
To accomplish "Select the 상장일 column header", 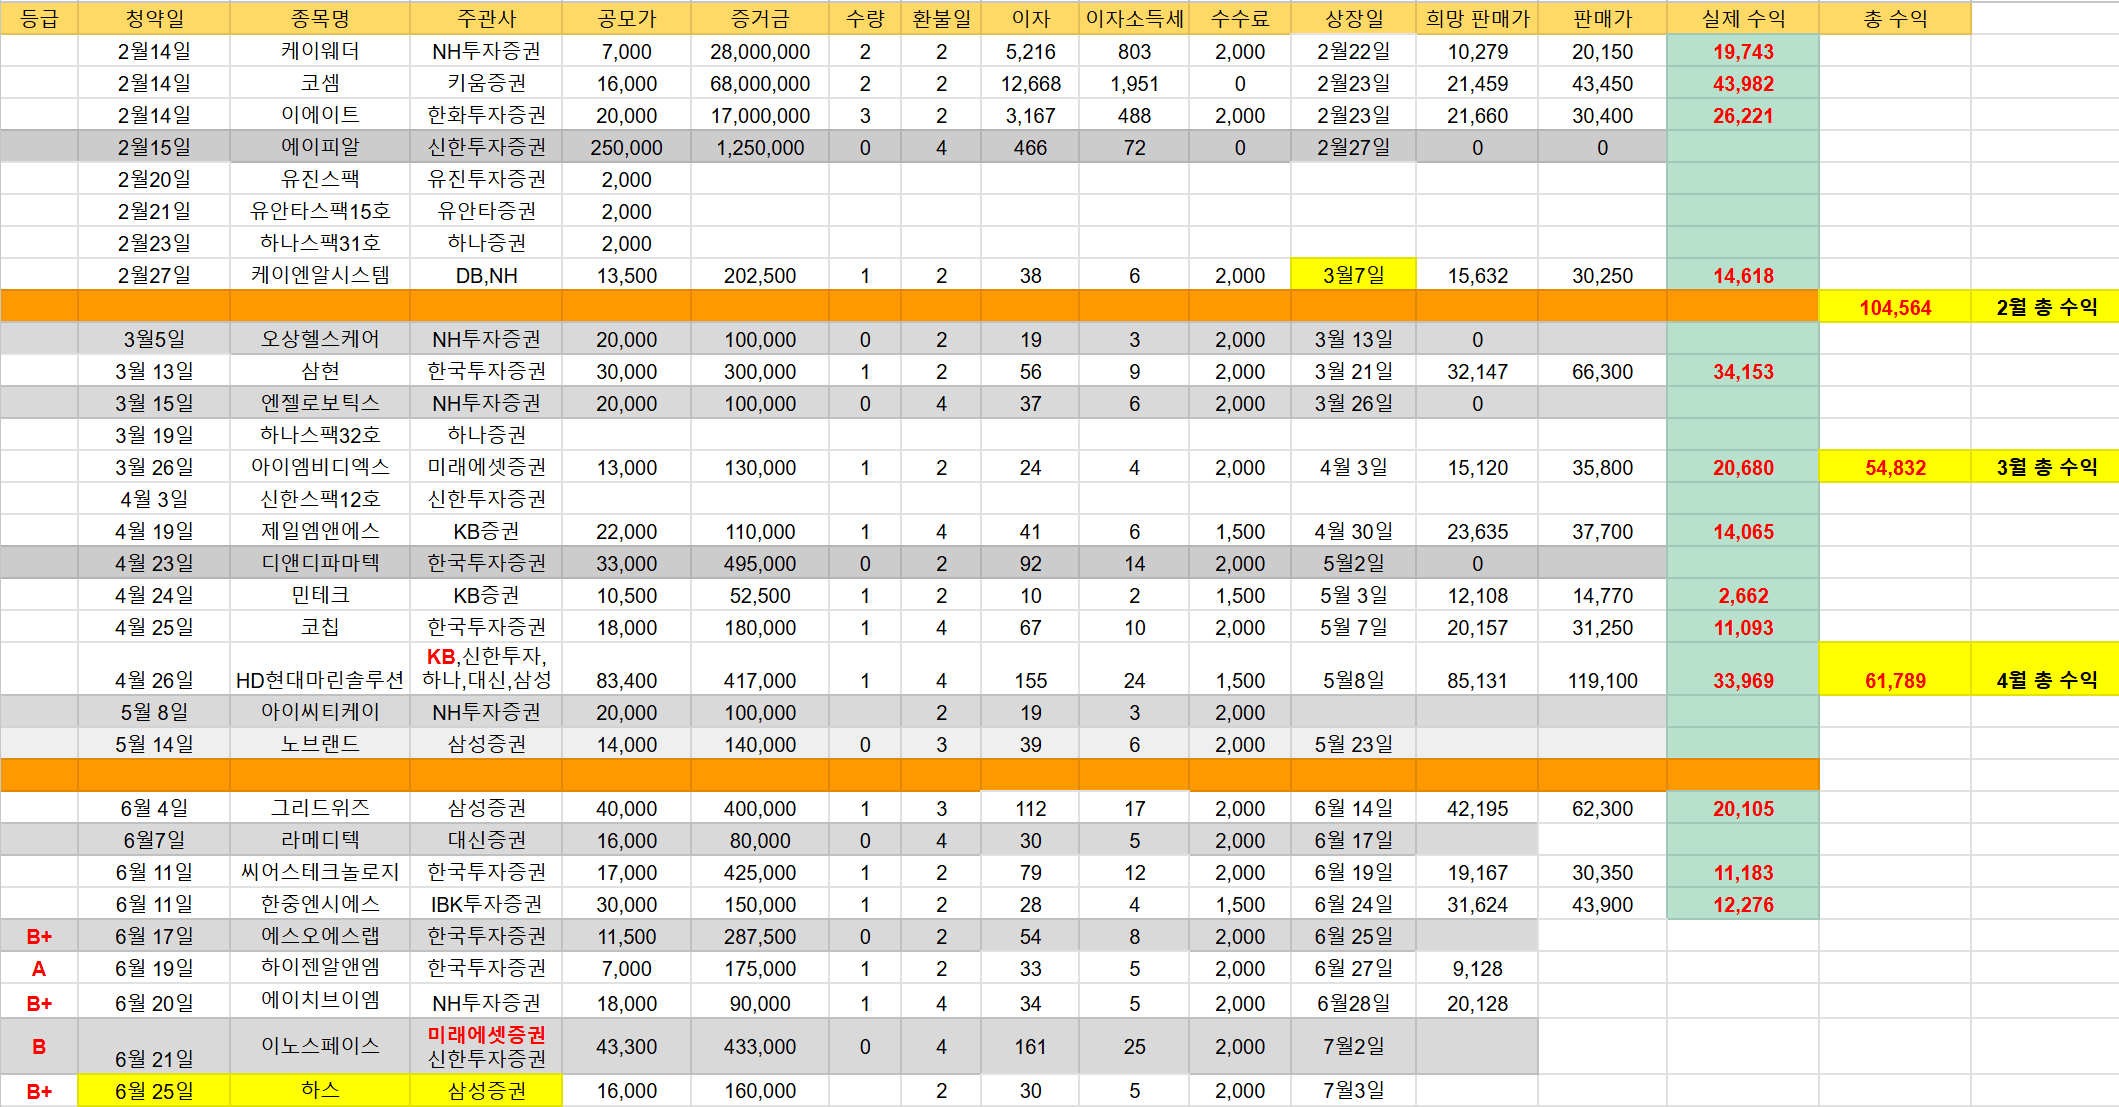I will coord(1353,18).
